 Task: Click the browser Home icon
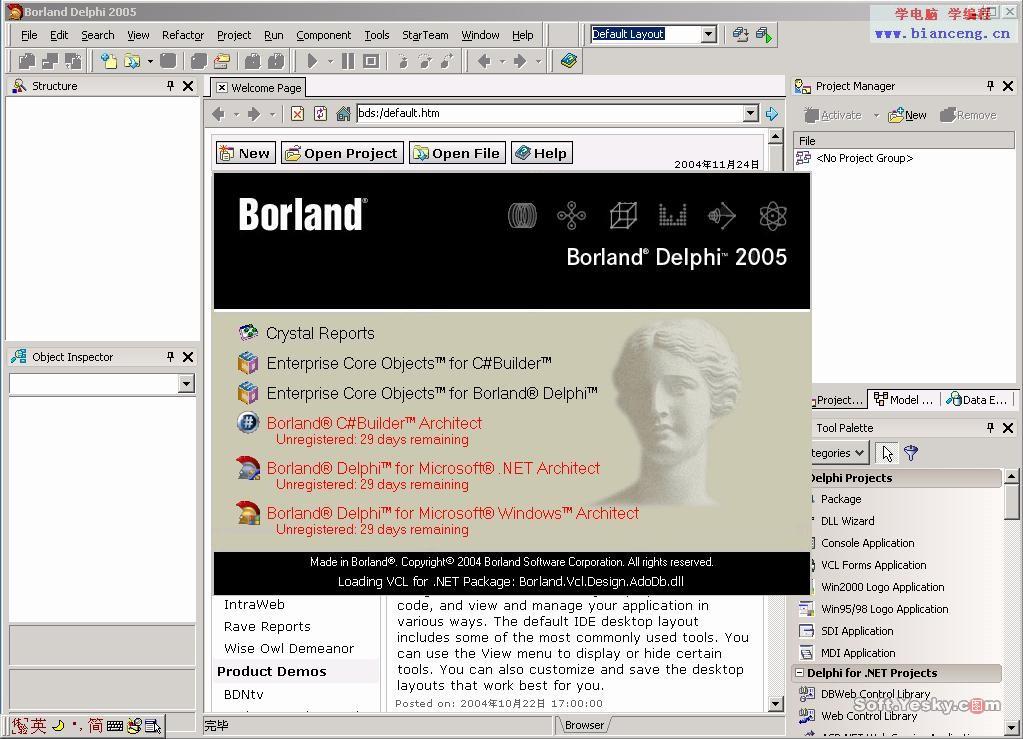tap(343, 113)
